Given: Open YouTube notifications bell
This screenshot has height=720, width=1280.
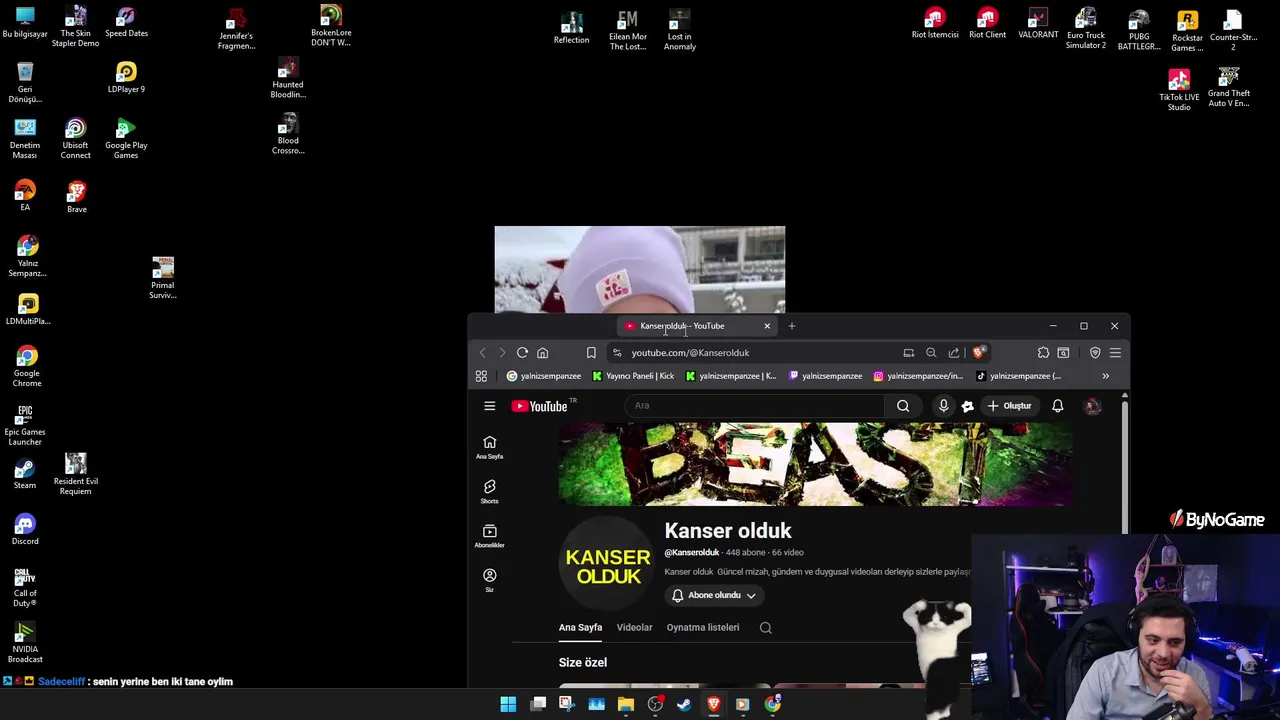Looking at the screenshot, I should (x=1058, y=406).
